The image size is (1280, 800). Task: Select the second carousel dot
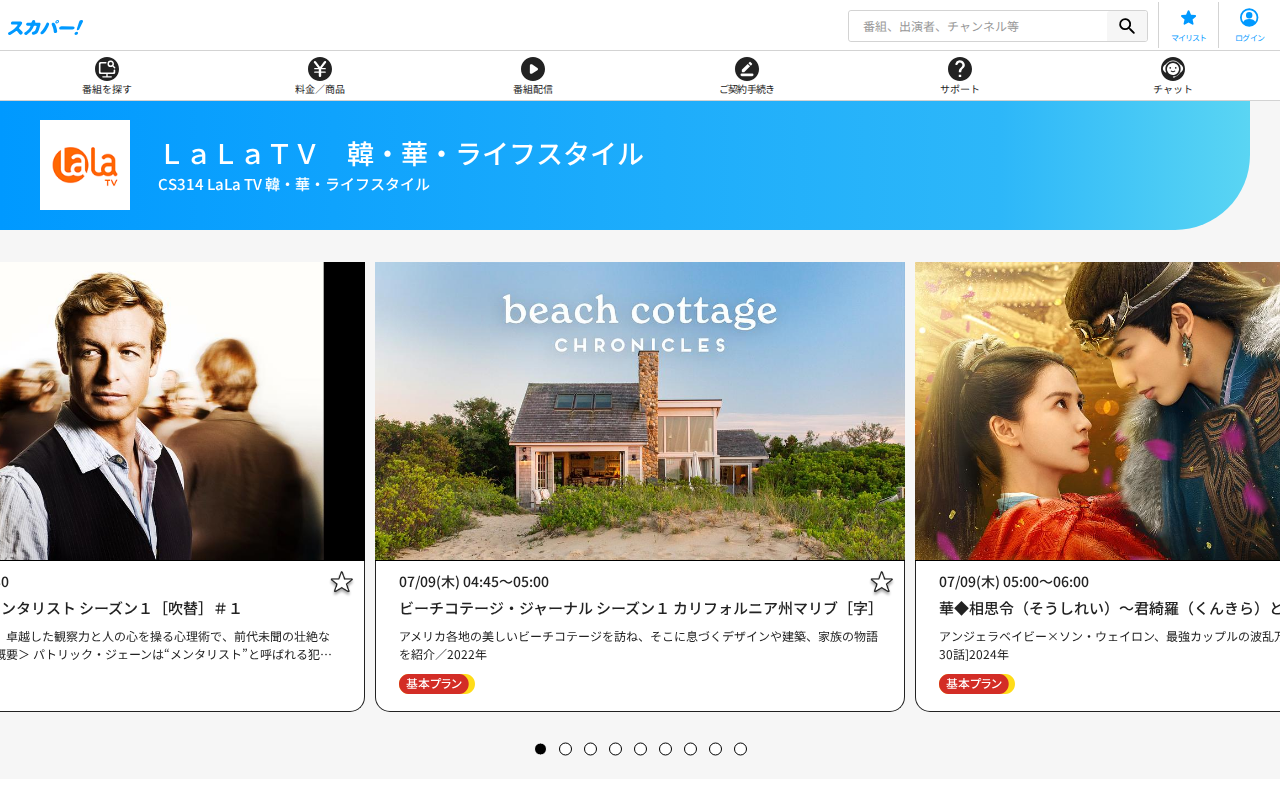[565, 749]
